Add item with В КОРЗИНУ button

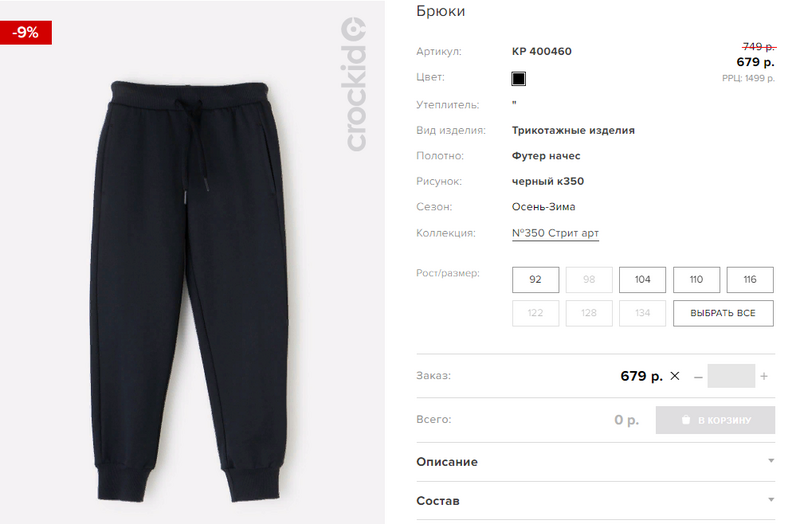715,420
